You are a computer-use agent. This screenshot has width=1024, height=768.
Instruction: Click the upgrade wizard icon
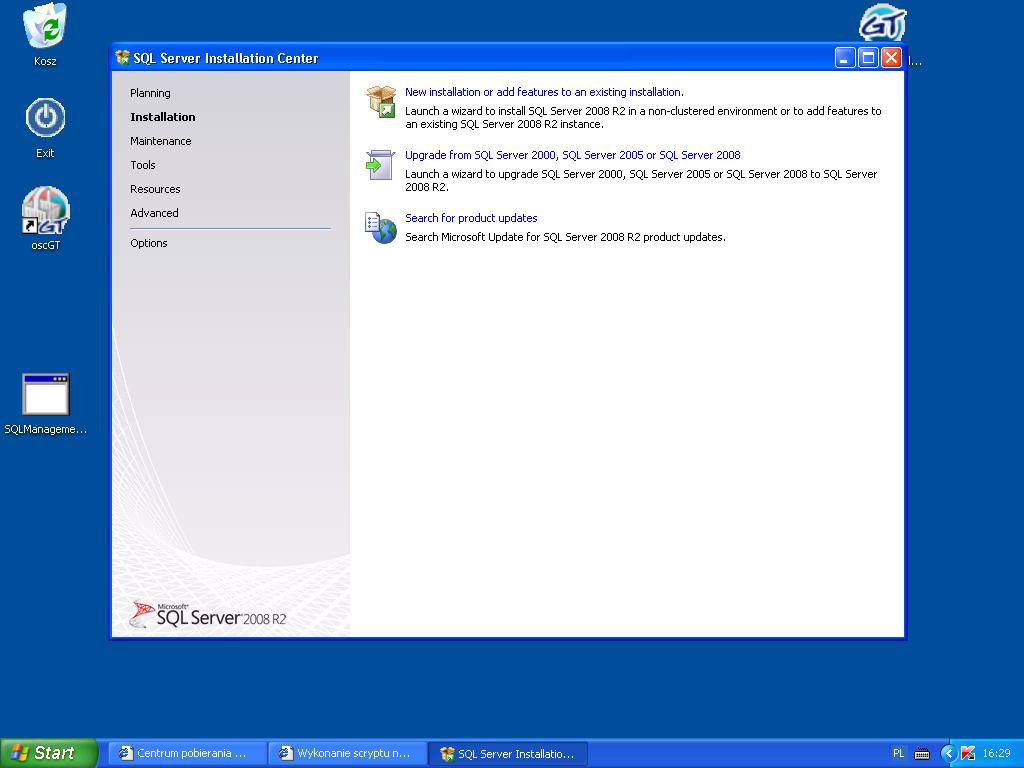coord(380,165)
